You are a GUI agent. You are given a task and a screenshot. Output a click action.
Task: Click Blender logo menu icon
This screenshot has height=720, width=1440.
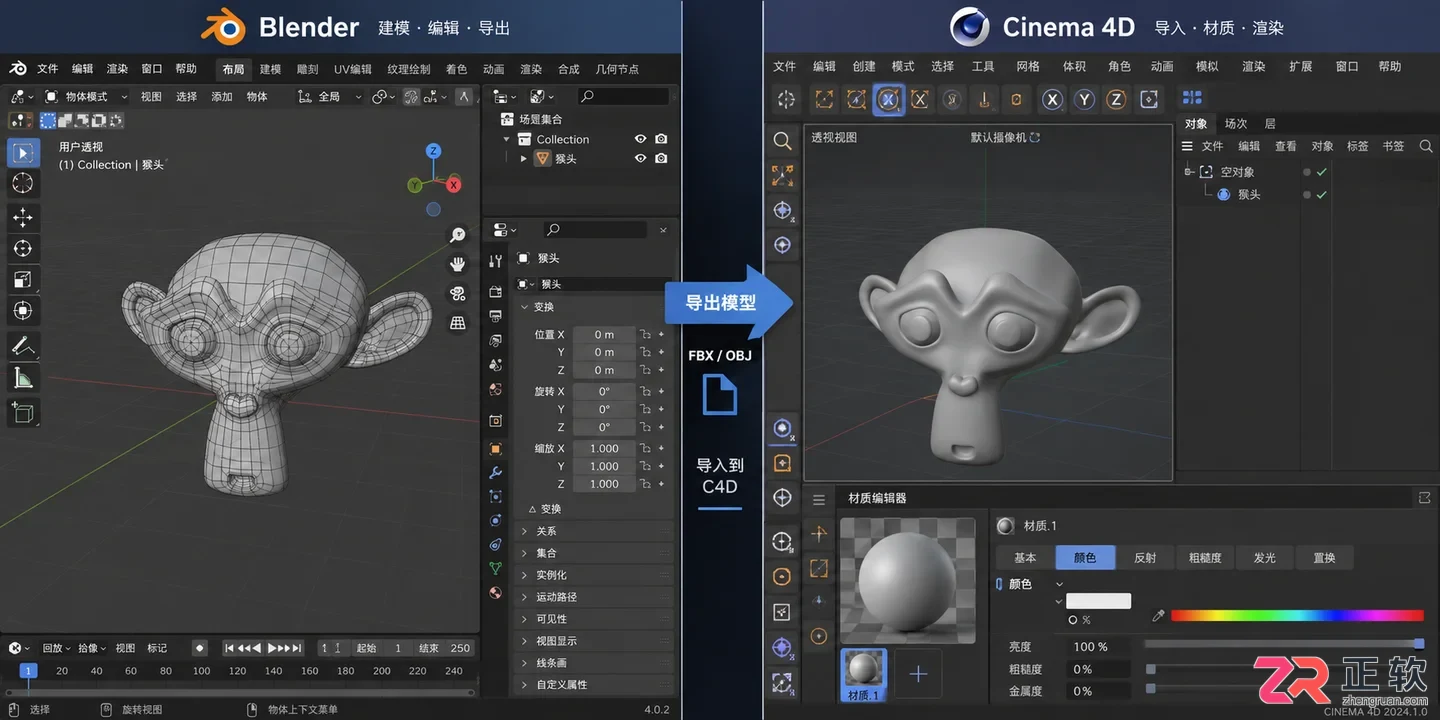click(18, 68)
